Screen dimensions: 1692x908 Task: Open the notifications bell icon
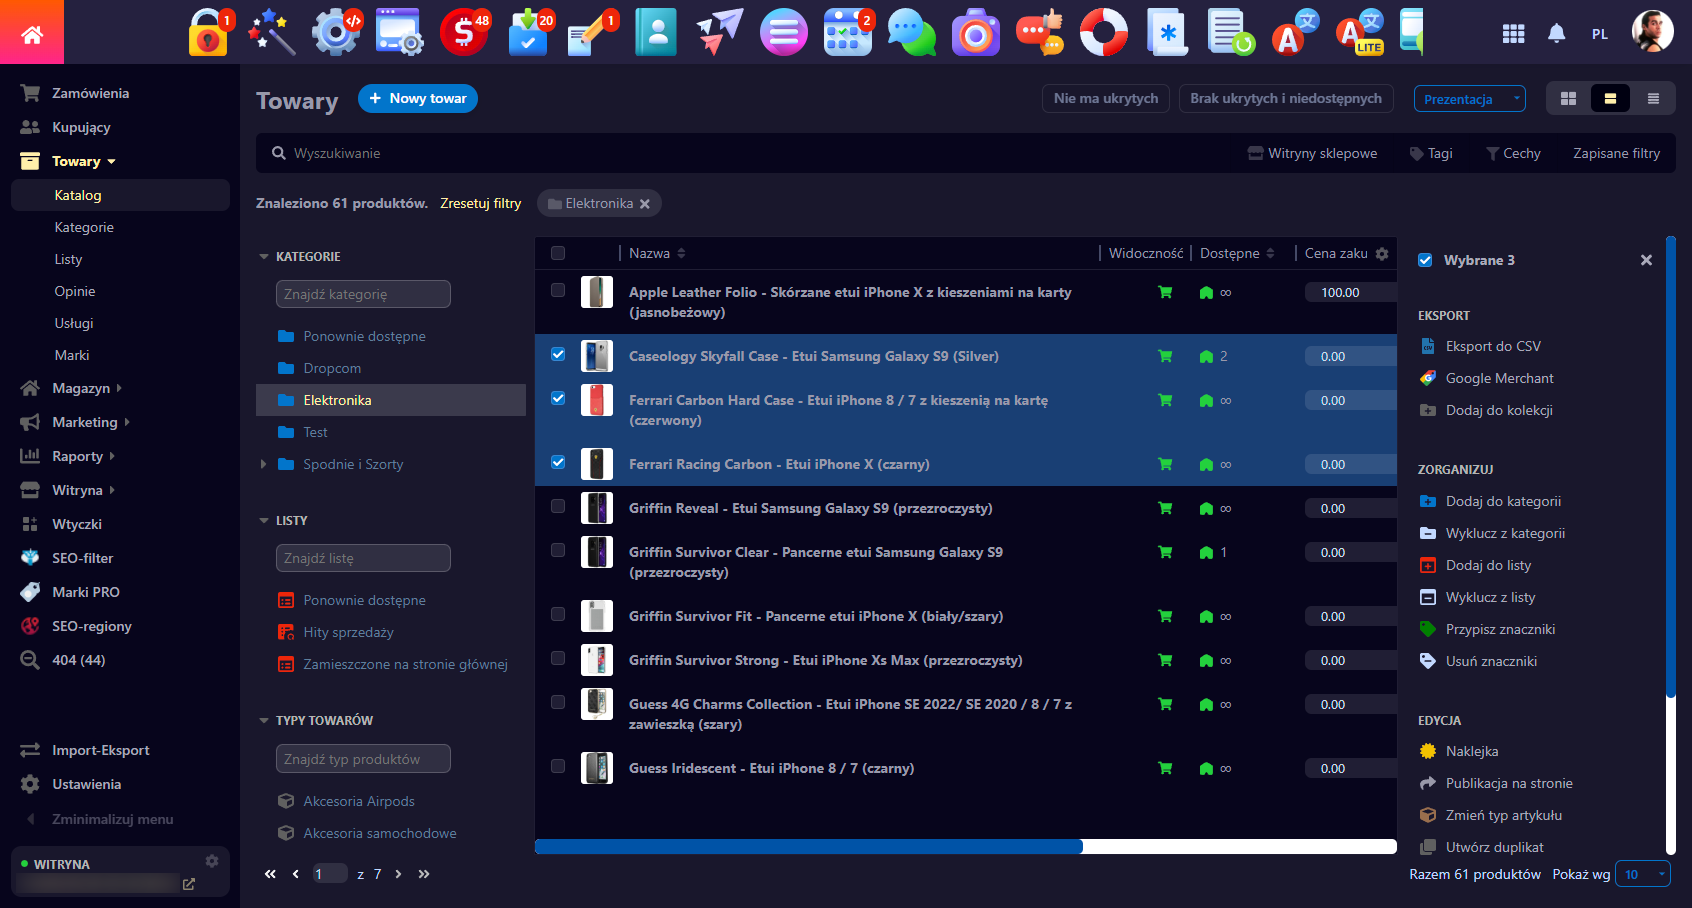1556,34
